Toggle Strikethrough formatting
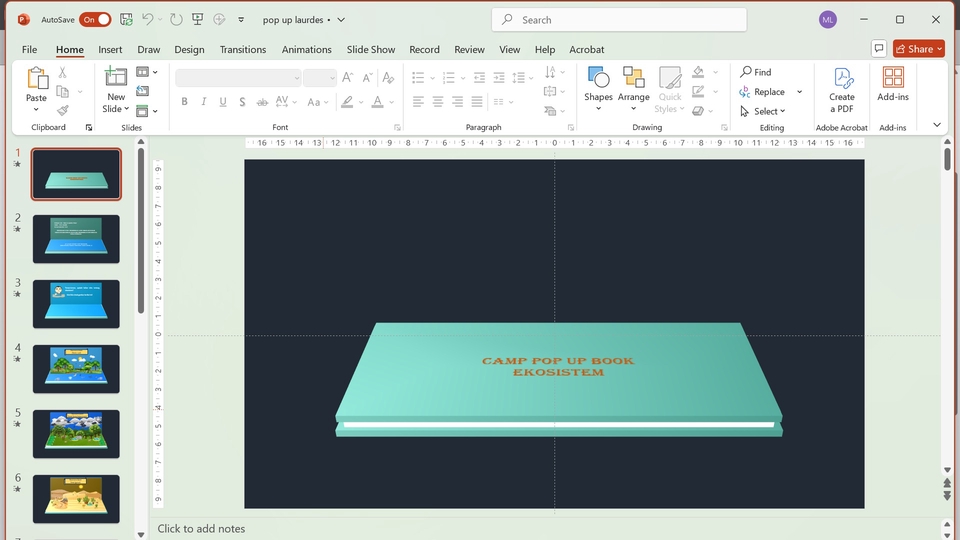This screenshot has height=540, width=960. point(262,102)
